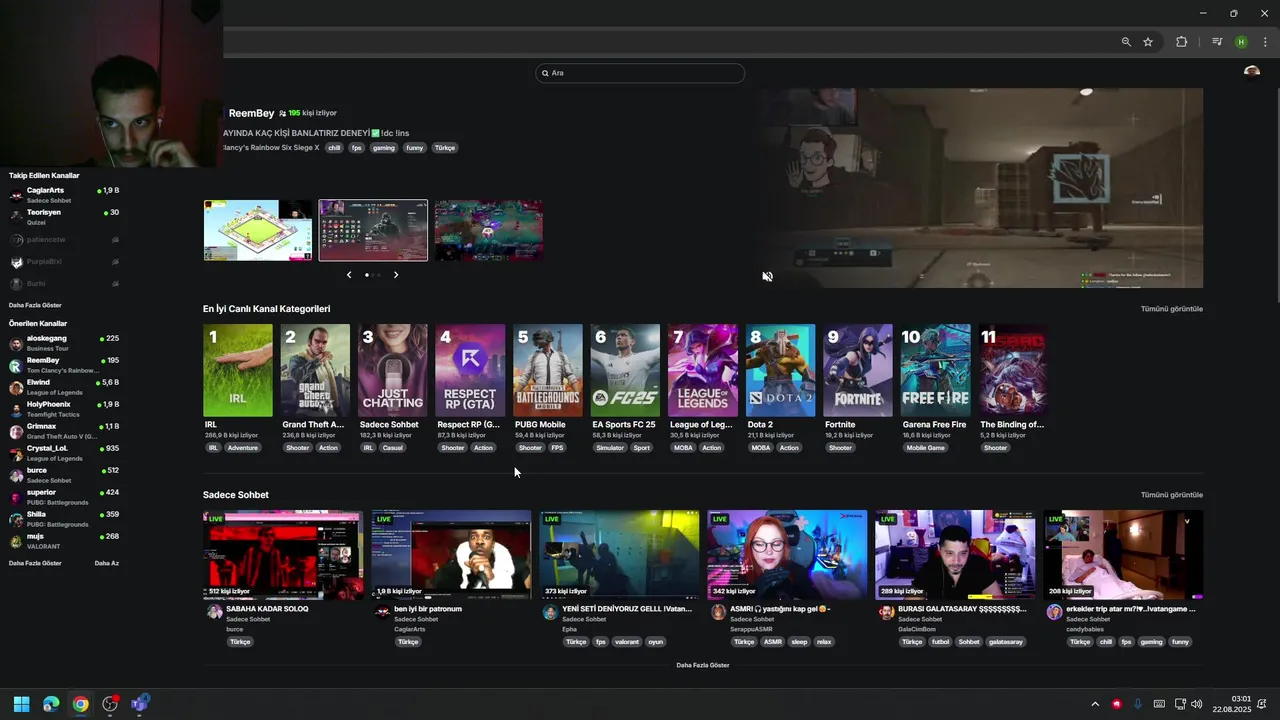This screenshot has height=720, width=1280.
Task: Click superior avatar in recommended channels
Action: coord(16,497)
